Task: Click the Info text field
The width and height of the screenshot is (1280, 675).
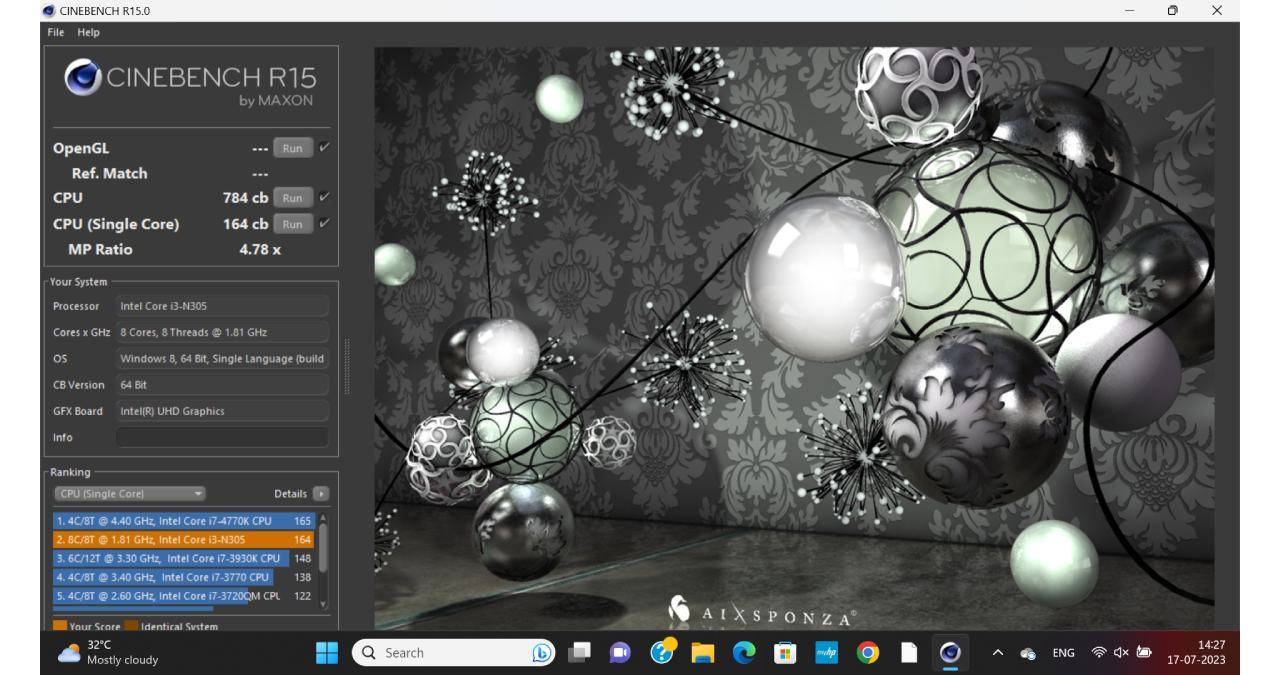Action: [222, 437]
